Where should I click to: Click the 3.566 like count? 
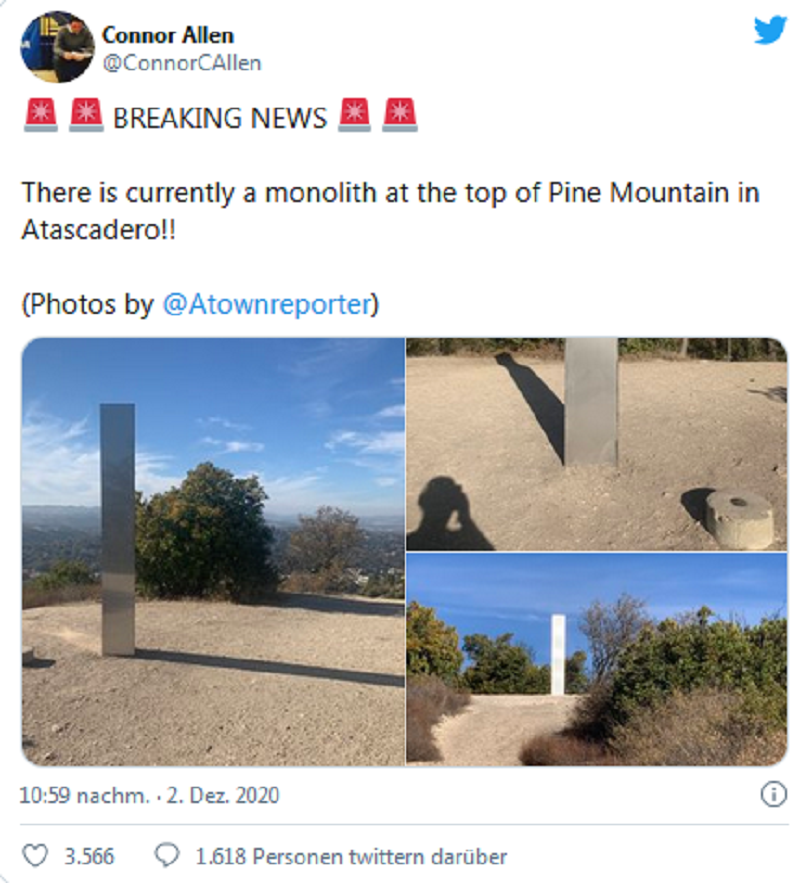[90, 857]
